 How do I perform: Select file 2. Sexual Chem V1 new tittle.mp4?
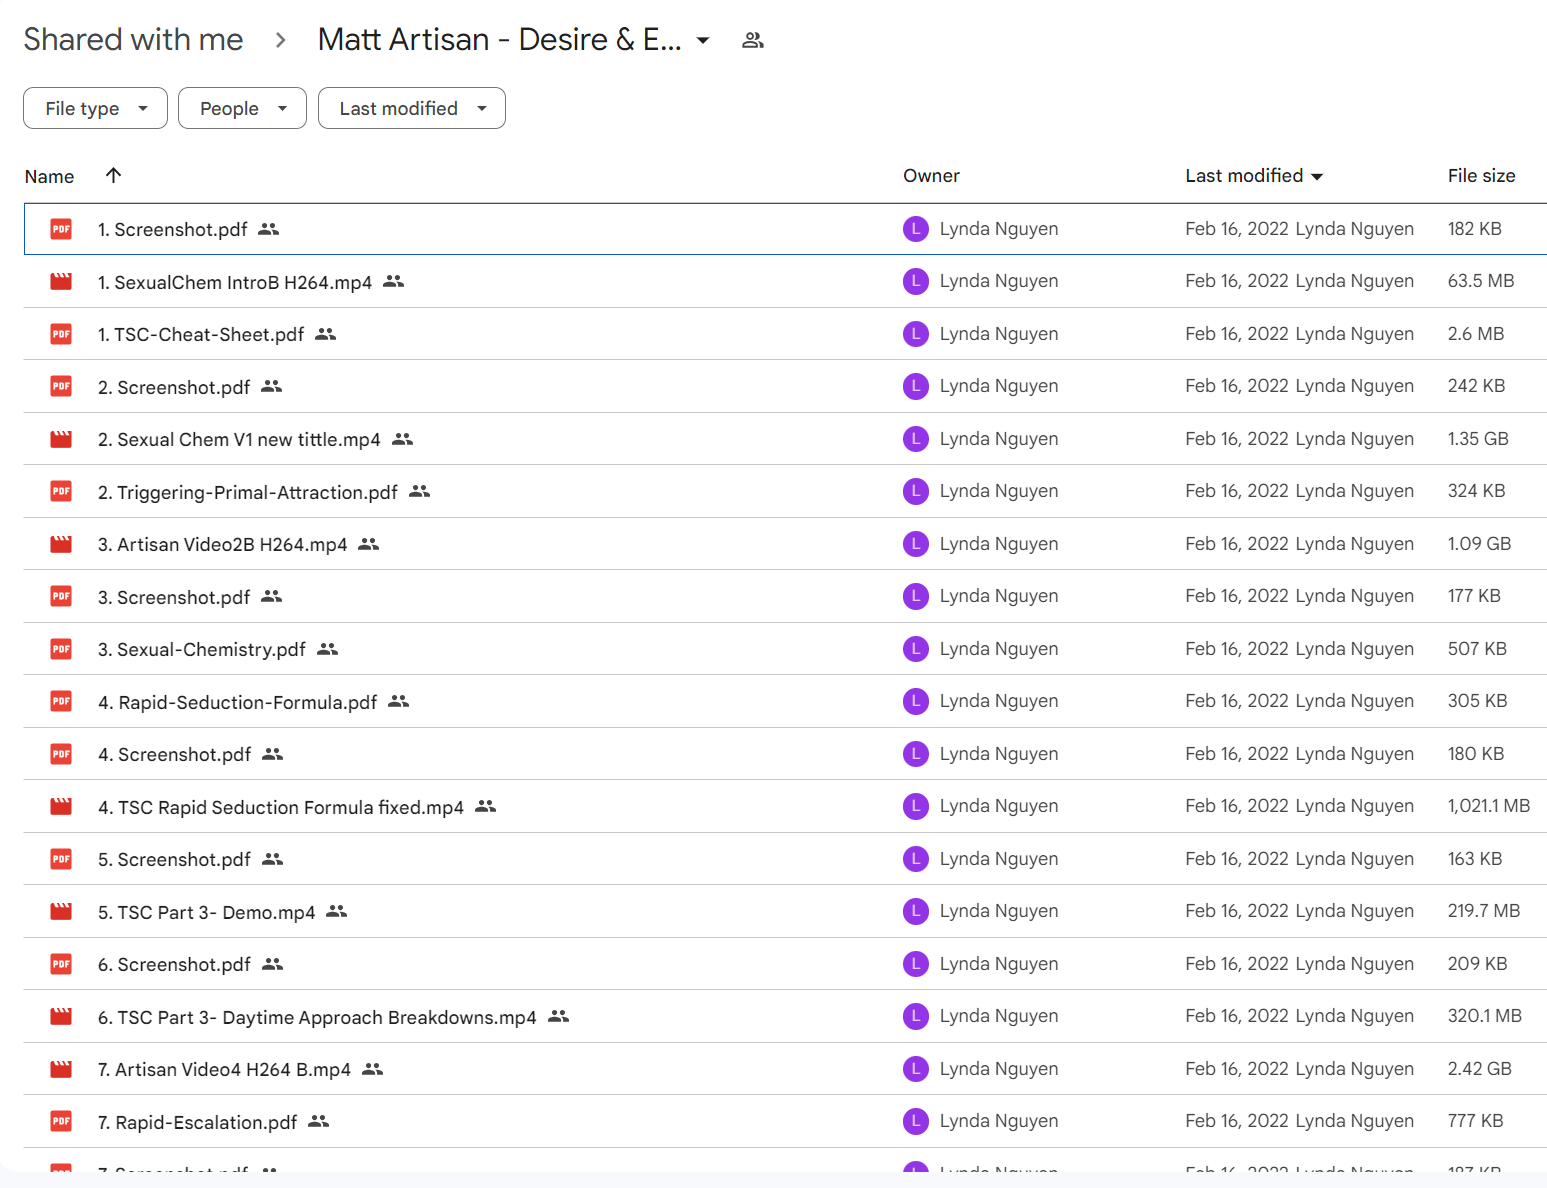click(785, 439)
